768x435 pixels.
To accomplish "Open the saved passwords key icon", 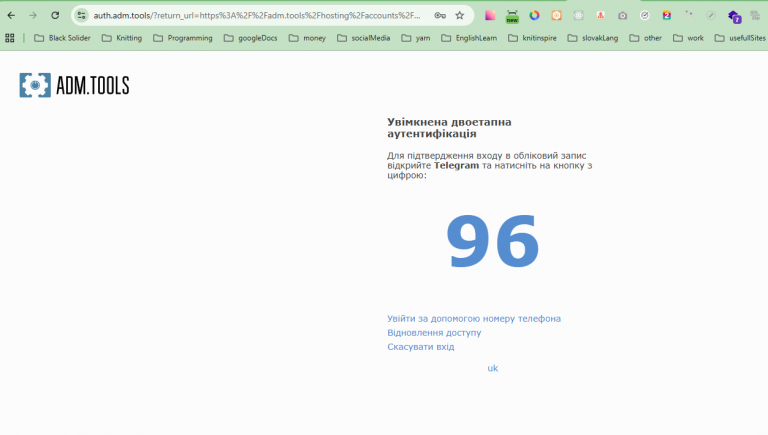I will coord(440,16).
